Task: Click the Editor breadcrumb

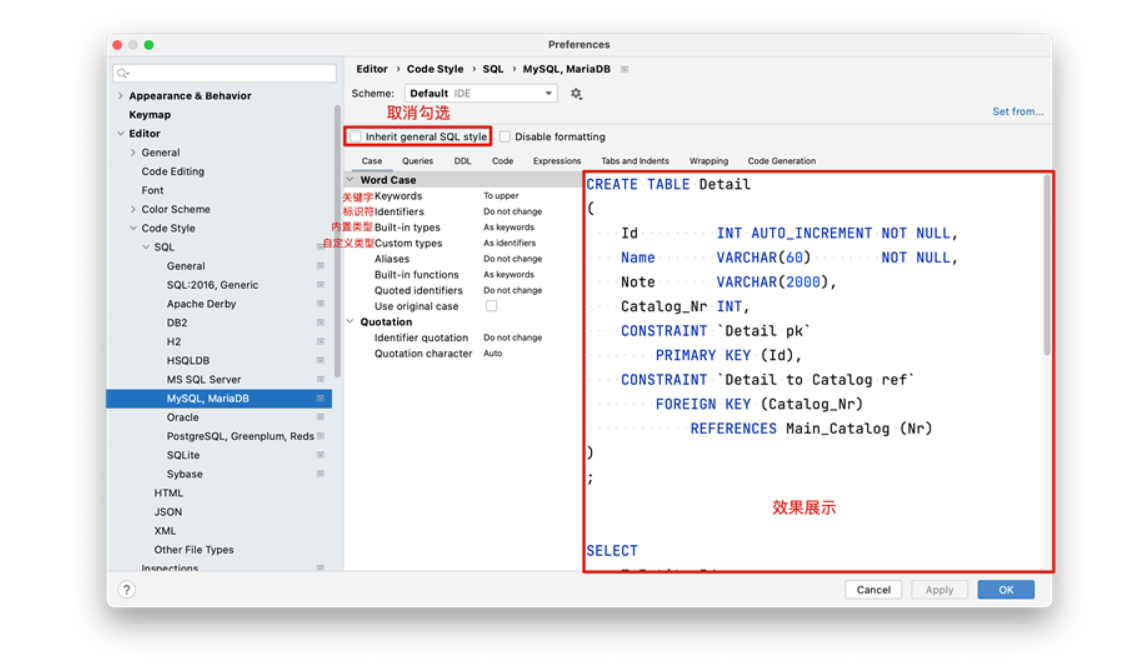Action: click(372, 69)
